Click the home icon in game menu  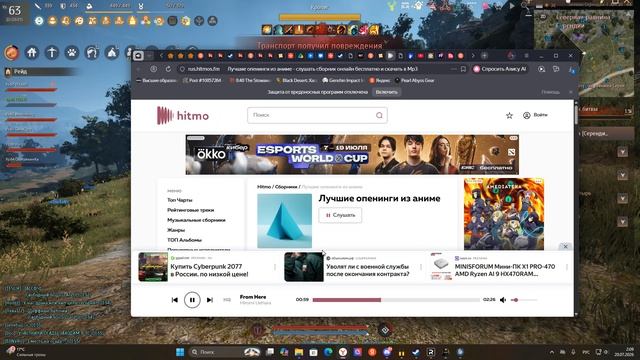pos(31,53)
